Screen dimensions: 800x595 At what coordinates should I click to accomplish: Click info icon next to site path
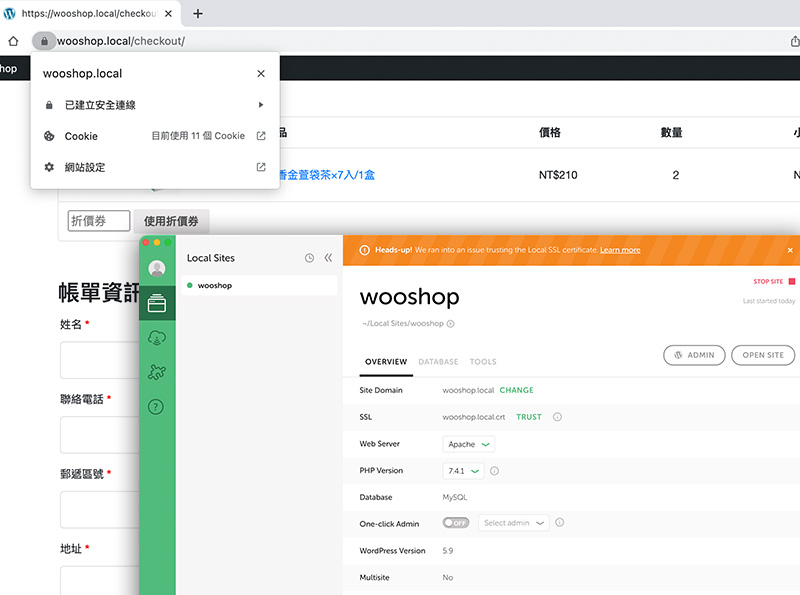(451, 324)
